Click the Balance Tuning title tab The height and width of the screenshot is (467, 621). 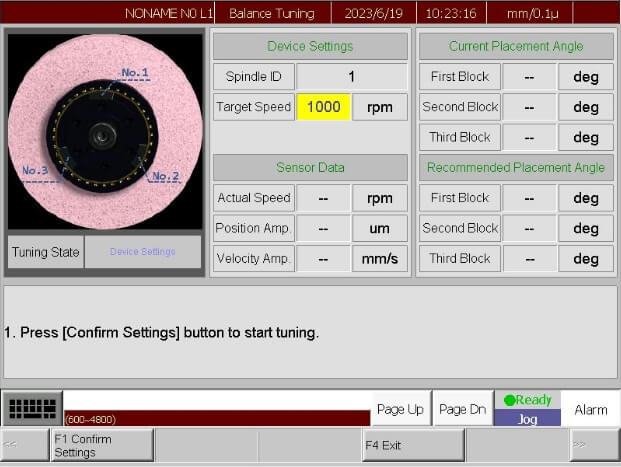(272, 13)
